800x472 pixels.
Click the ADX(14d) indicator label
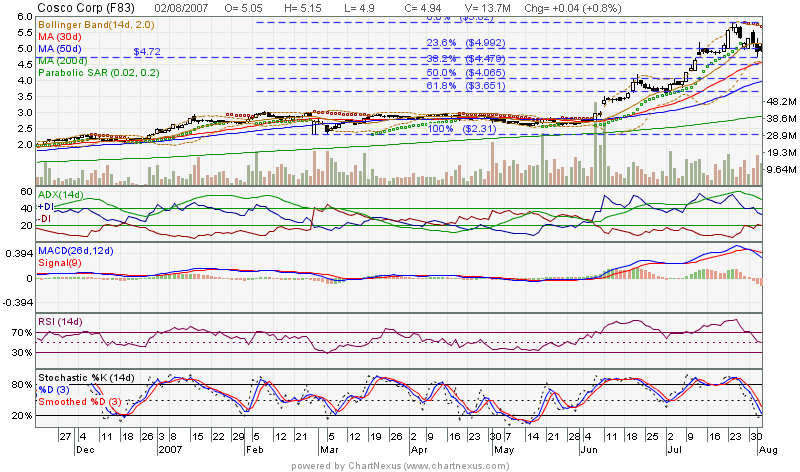tap(63, 192)
